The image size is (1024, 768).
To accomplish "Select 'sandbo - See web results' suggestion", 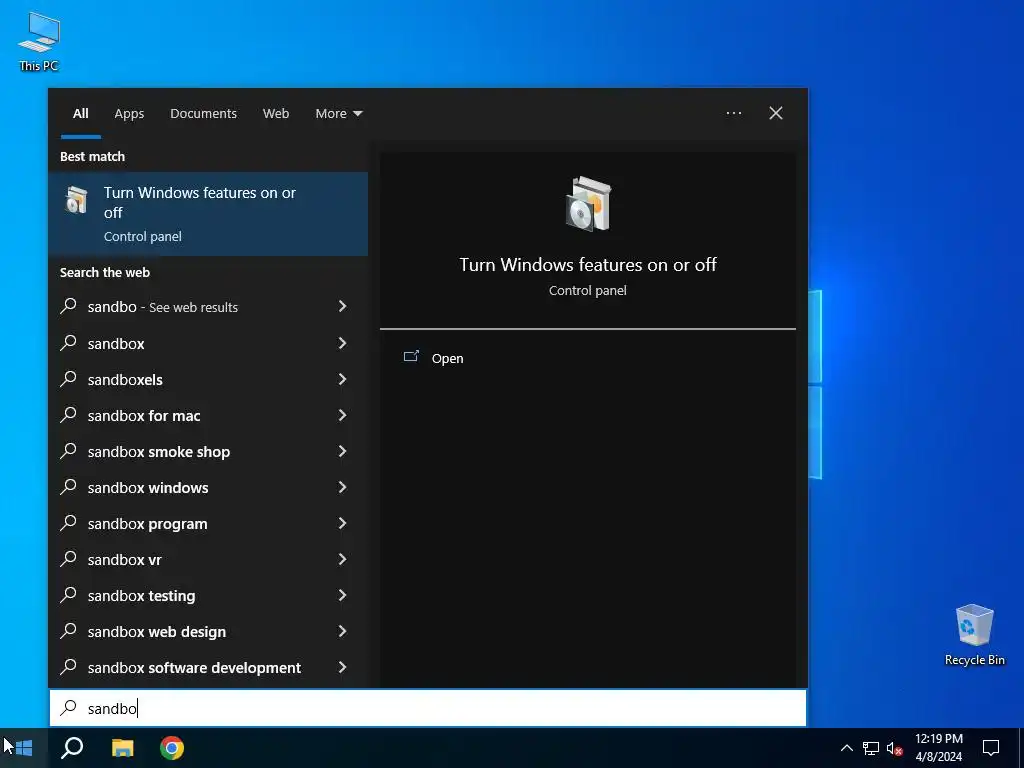I will tap(208, 306).
